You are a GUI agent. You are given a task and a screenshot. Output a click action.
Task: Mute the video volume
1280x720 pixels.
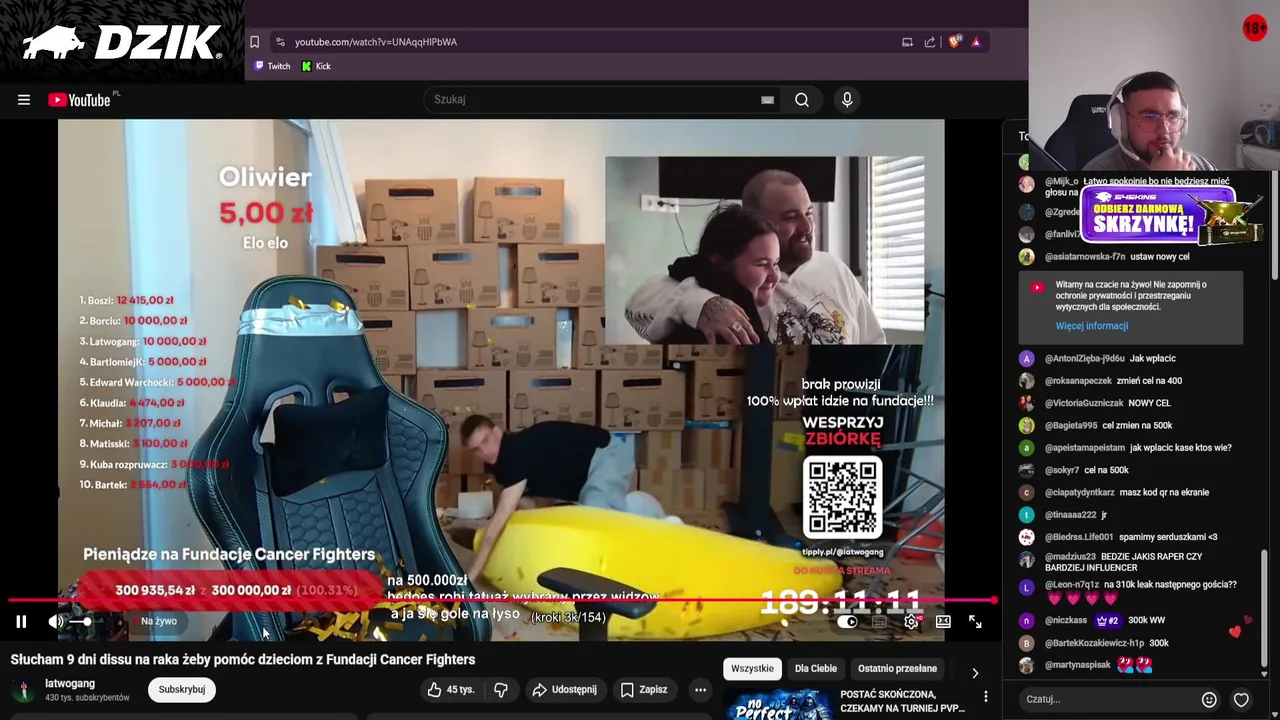coord(56,621)
